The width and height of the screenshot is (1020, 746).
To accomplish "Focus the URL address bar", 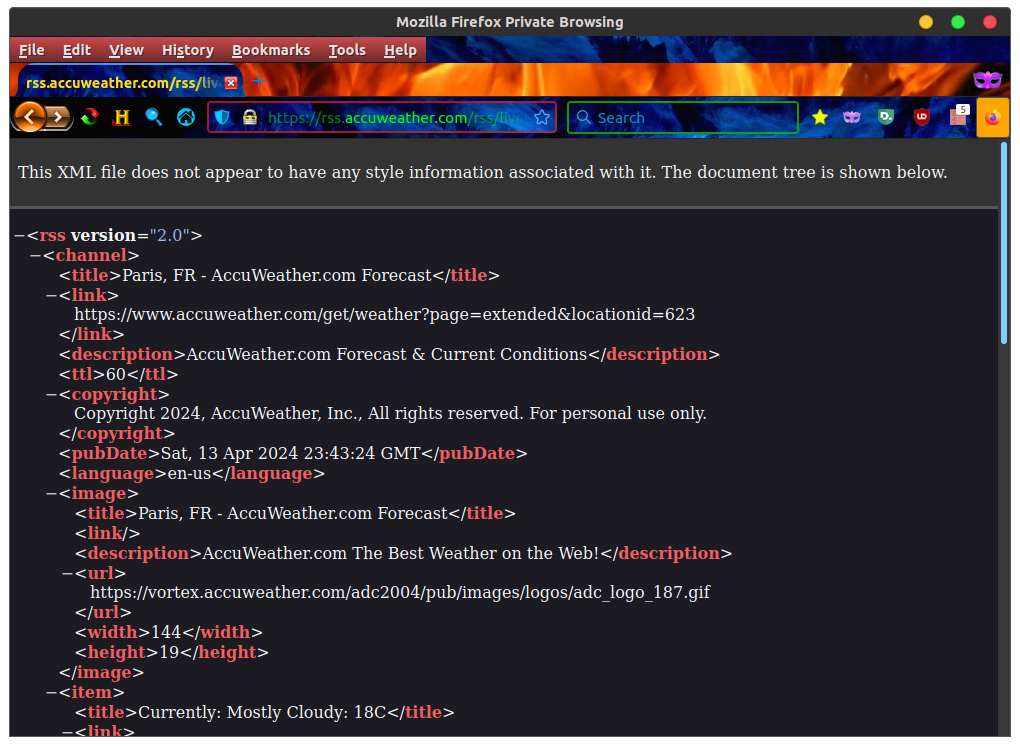I will (382, 118).
